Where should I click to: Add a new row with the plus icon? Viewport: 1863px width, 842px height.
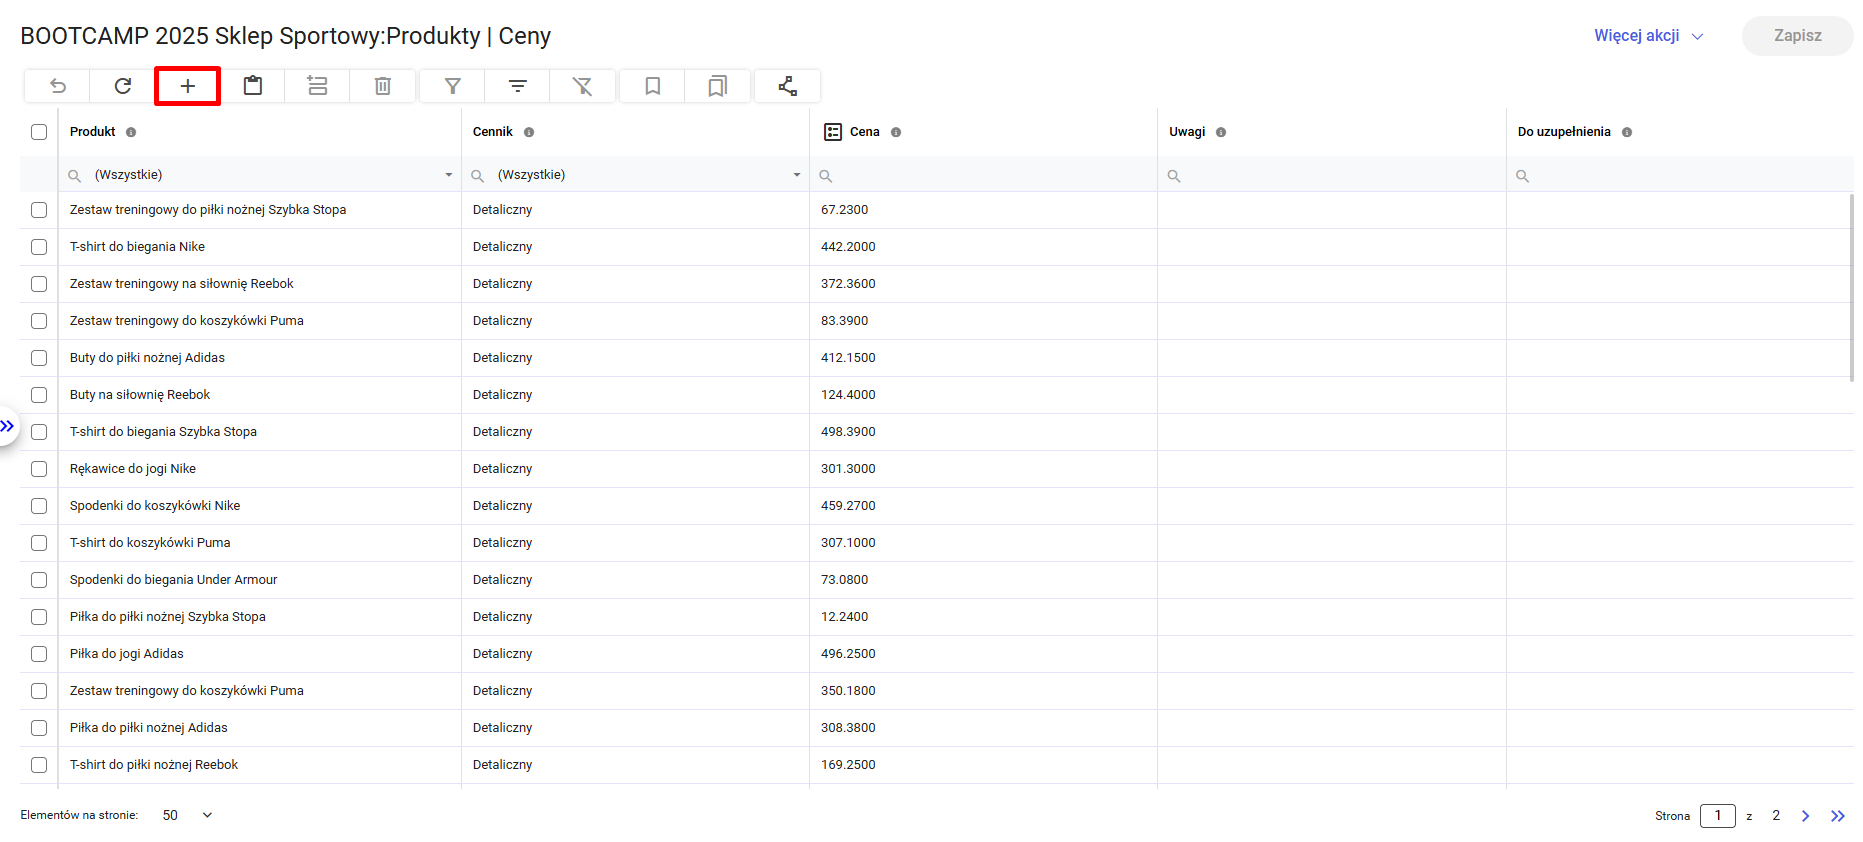coord(188,86)
